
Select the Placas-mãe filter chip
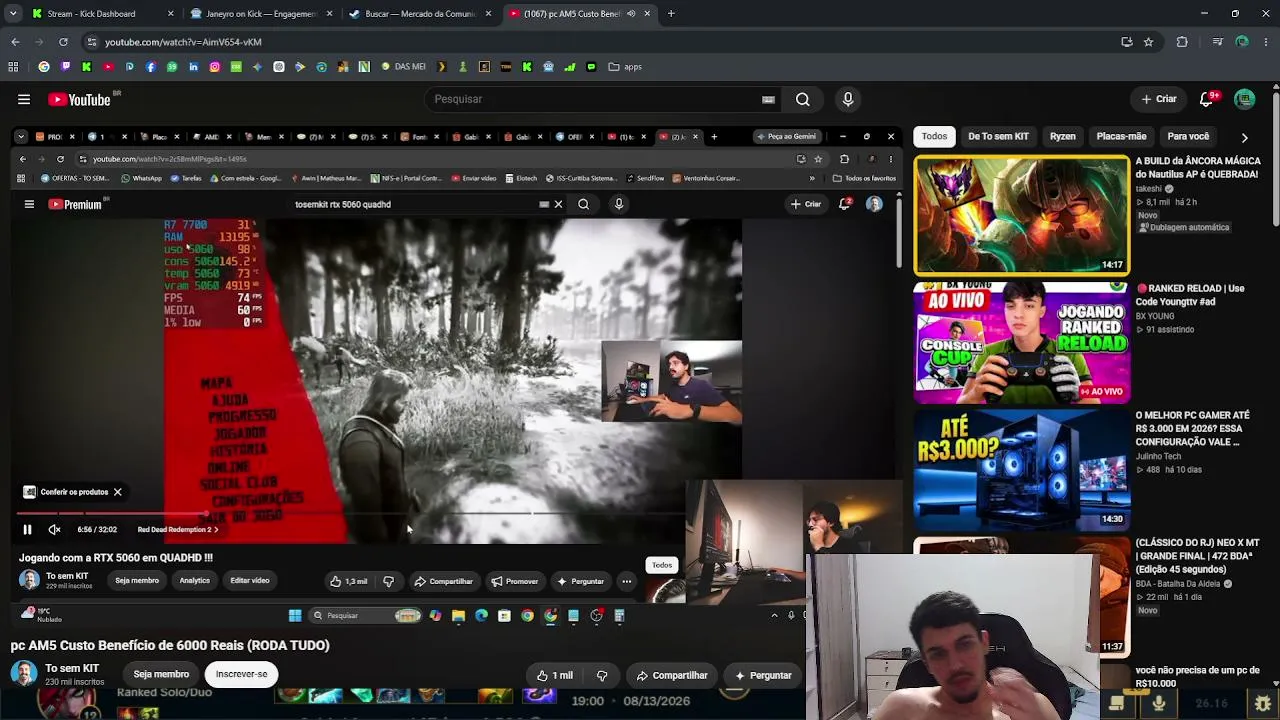coord(1121,136)
